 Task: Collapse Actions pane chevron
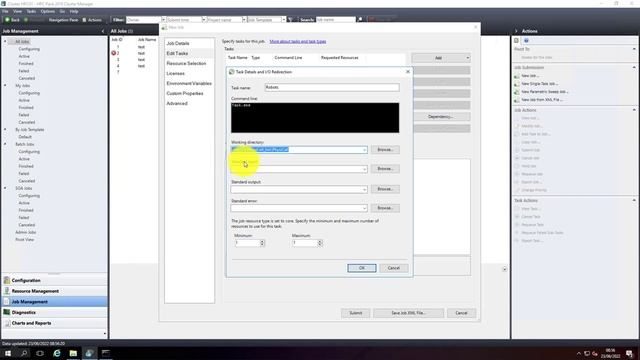(x=516, y=31)
